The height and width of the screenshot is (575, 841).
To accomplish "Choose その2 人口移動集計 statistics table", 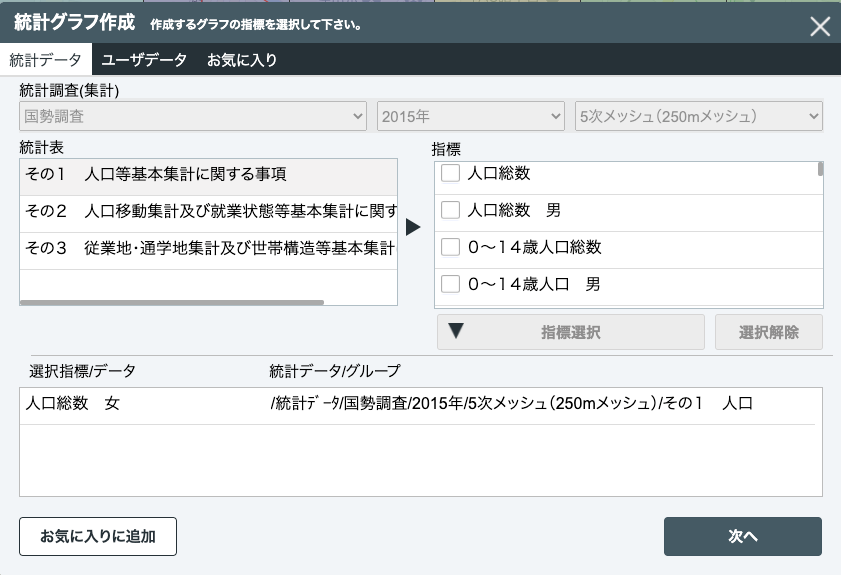I will (208, 211).
